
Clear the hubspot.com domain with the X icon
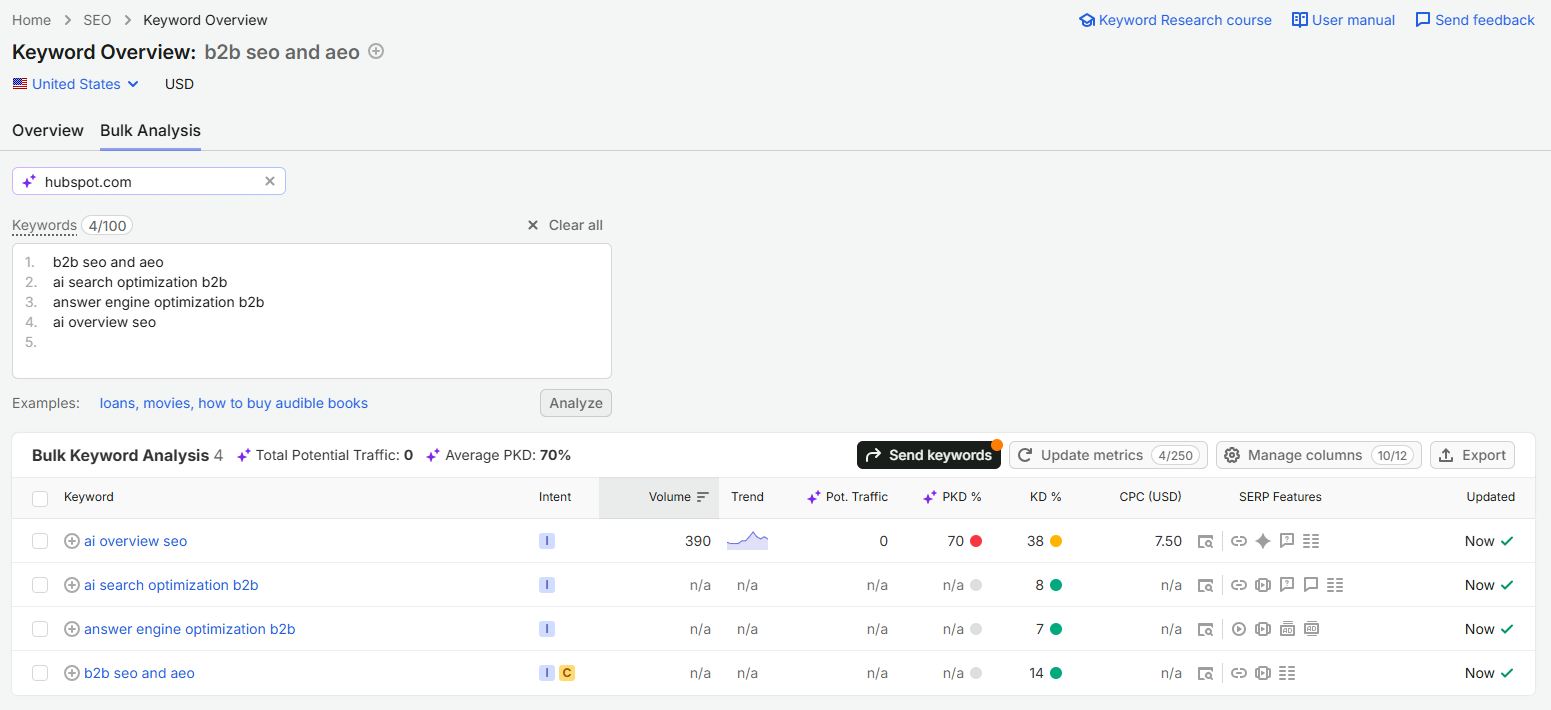click(x=269, y=181)
